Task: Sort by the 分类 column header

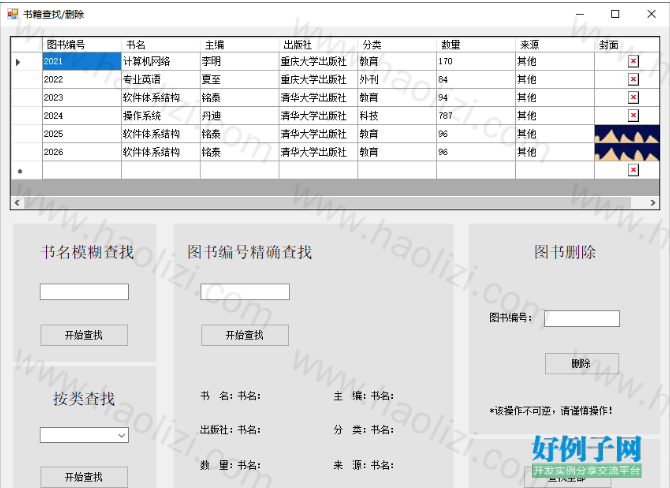Action: pyautogui.click(x=397, y=45)
